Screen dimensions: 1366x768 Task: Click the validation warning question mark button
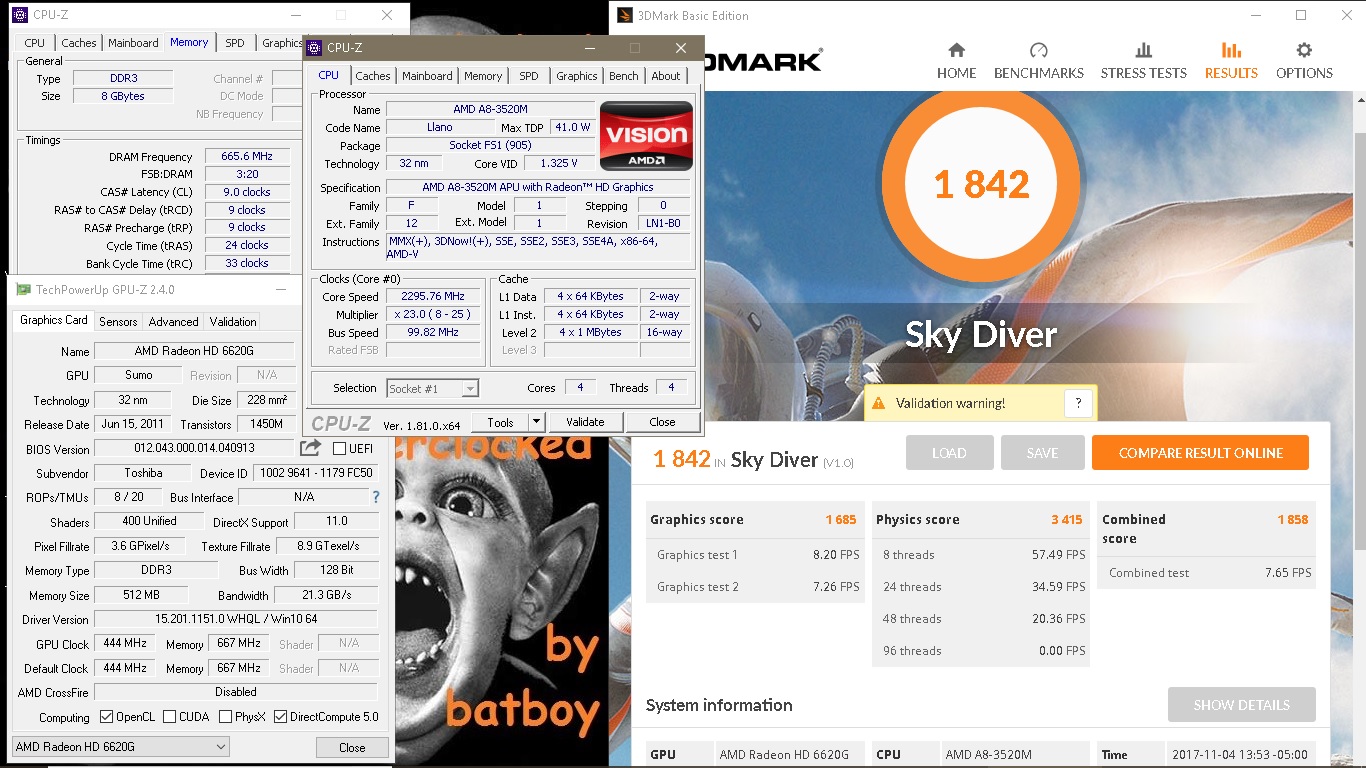point(1078,403)
